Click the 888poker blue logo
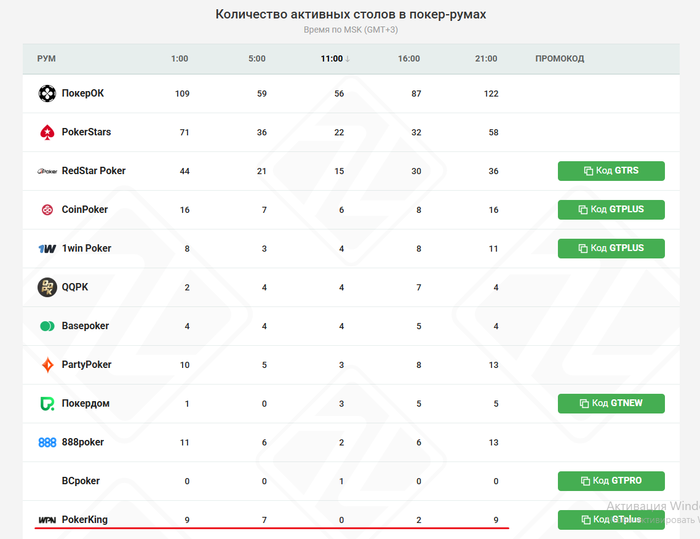Image resolution: width=700 pixels, height=539 pixels. click(47, 442)
